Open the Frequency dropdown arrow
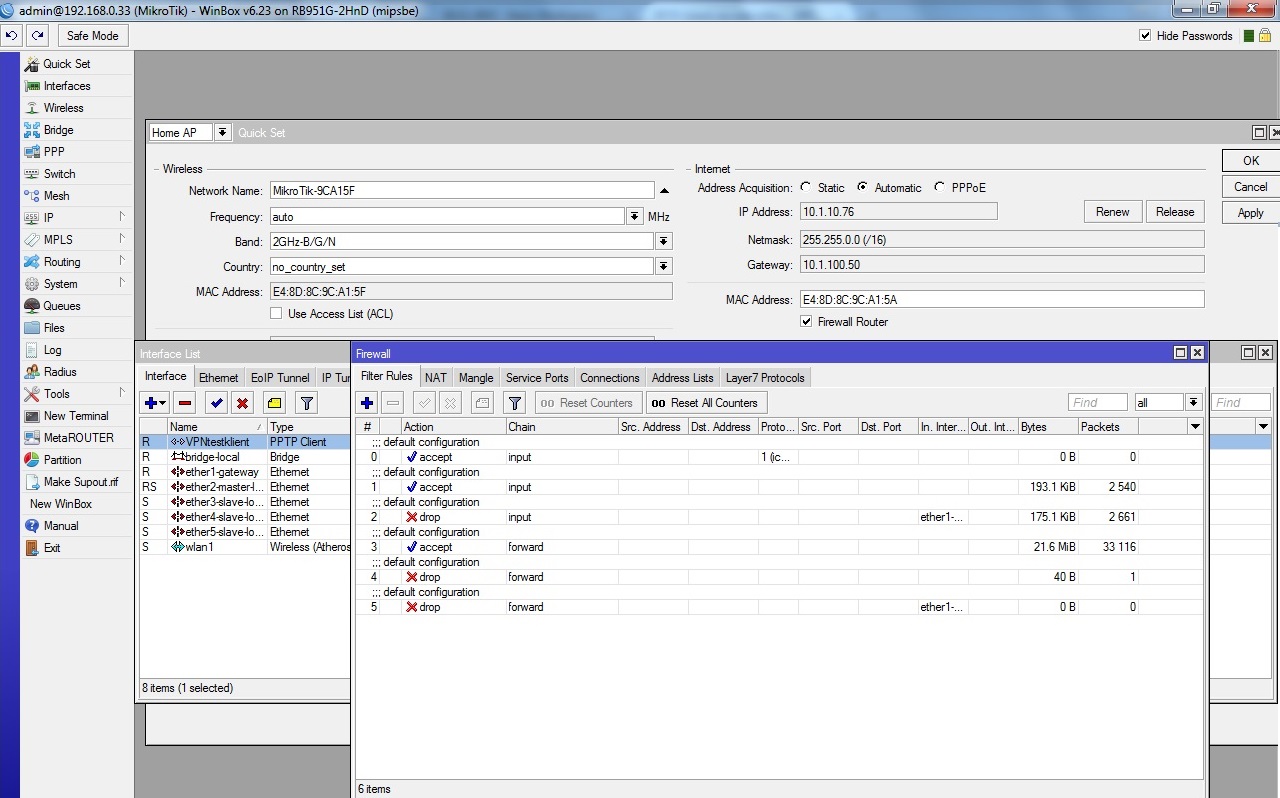 pos(634,216)
